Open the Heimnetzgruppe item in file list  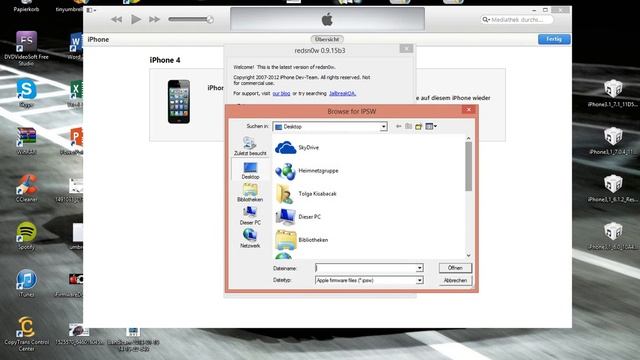[x=307, y=171]
